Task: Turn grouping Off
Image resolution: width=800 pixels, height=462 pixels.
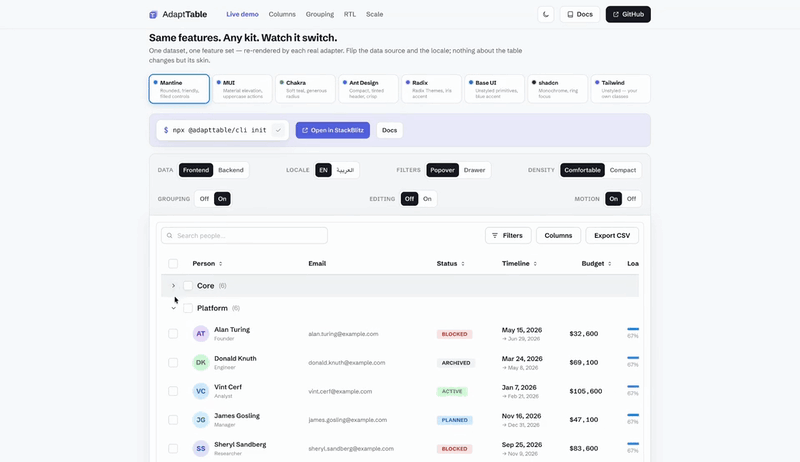Action: [204, 199]
